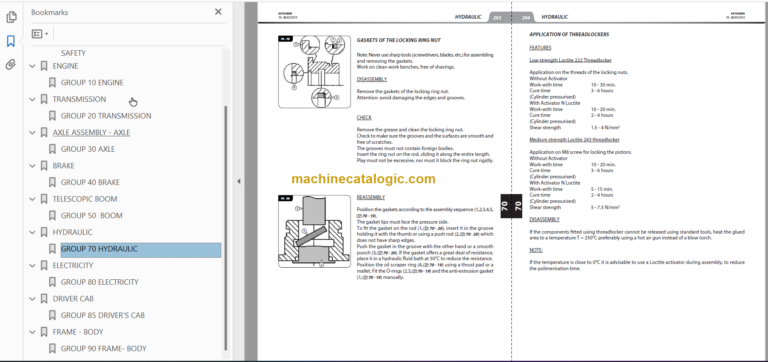Open GROUP 20 TRANSMISSION bookmark

point(106,116)
